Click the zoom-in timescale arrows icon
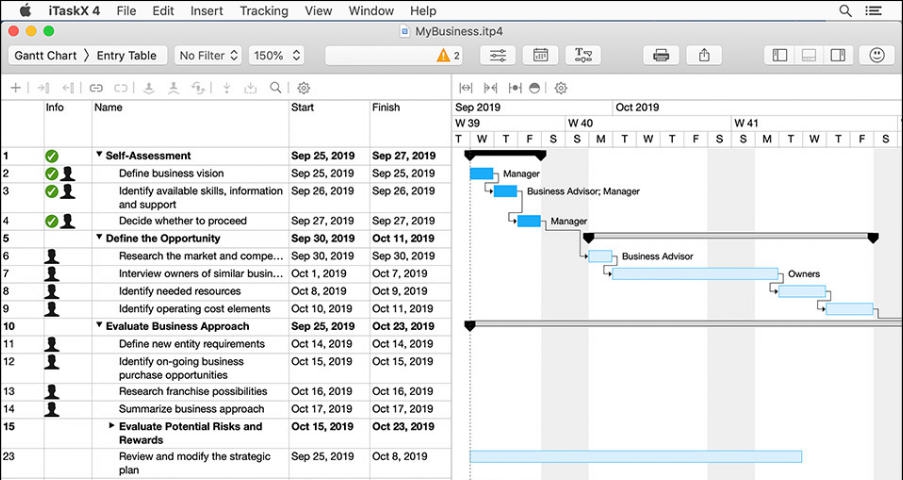The width and height of the screenshot is (903, 480). (x=491, y=88)
